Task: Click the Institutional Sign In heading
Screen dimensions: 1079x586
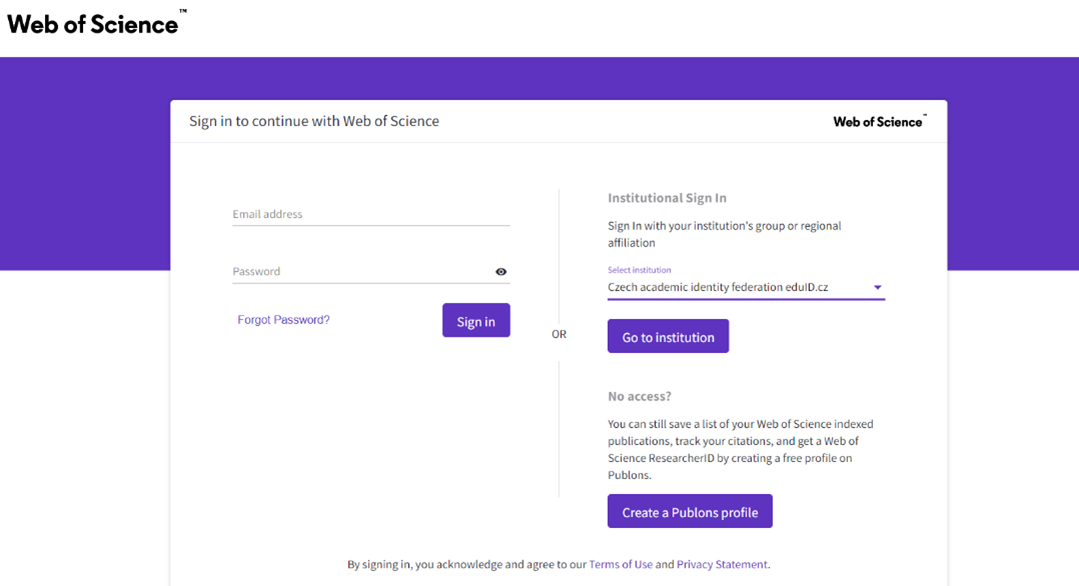Action: [667, 198]
